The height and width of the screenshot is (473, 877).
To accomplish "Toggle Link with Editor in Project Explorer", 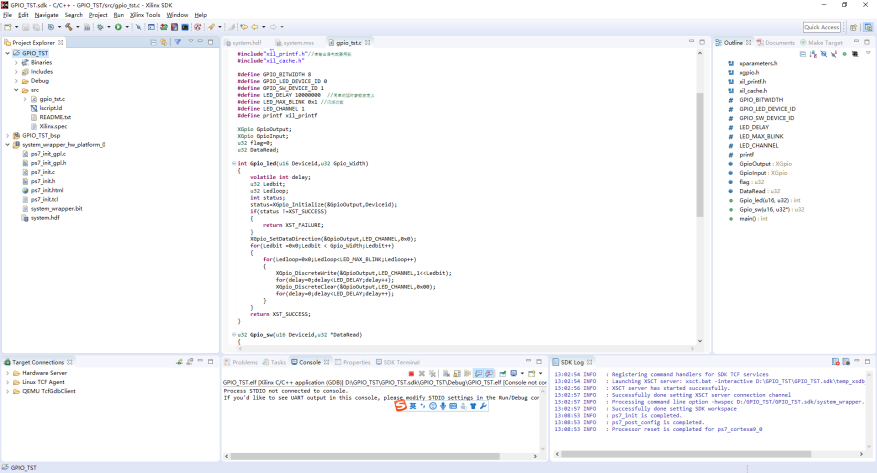I will [164, 42].
